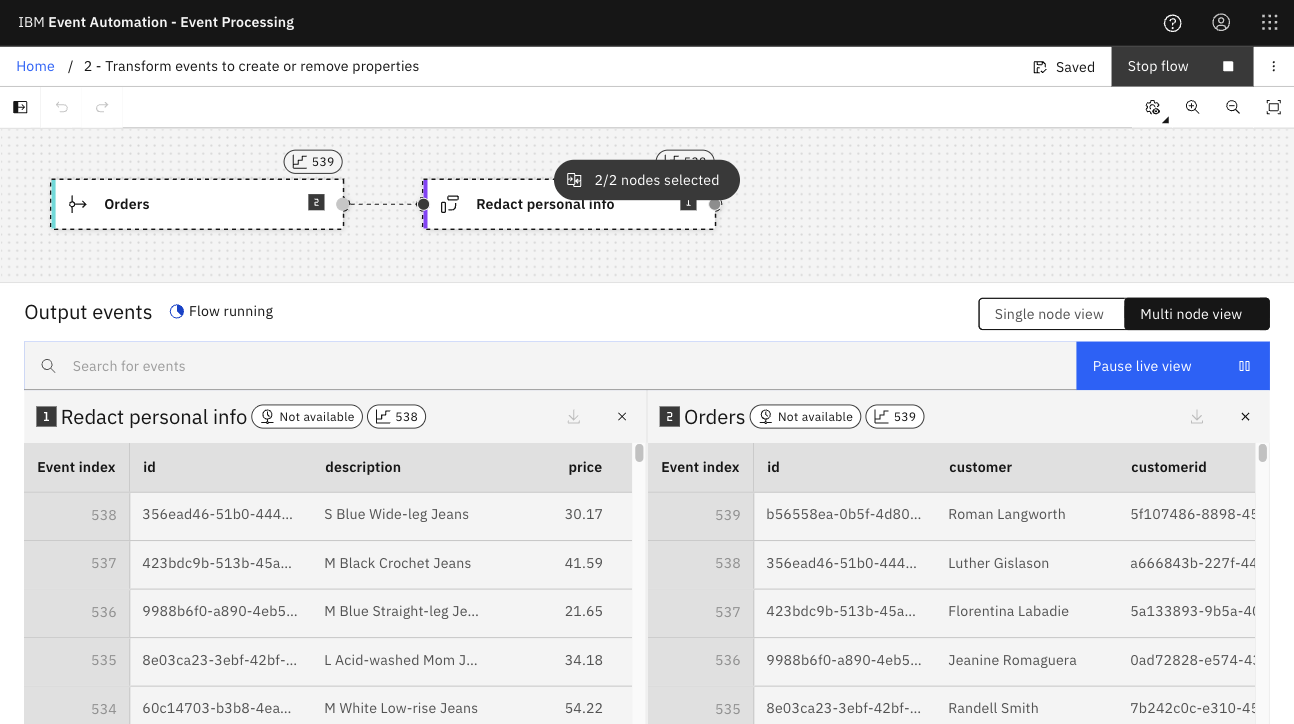Viewport: 1294px width, 724px height.
Task: Pause the live view
Action: (1172, 366)
